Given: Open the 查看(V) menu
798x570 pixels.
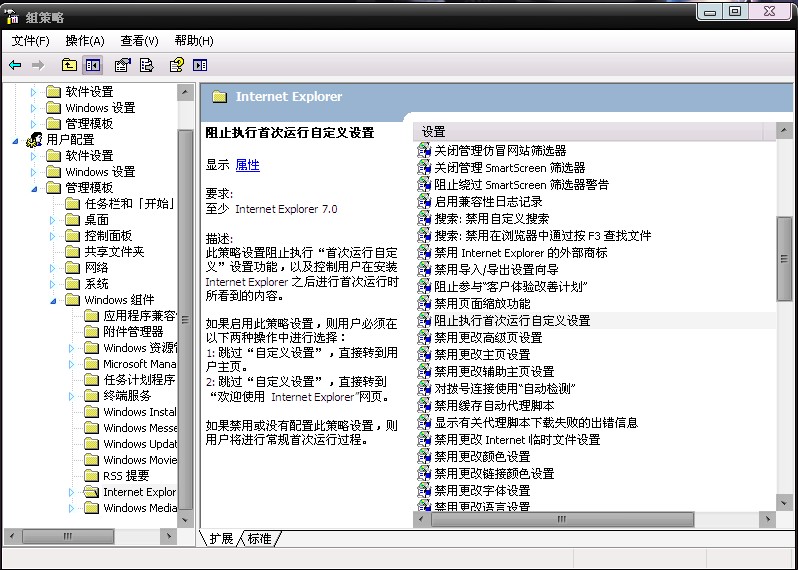Looking at the screenshot, I should (x=139, y=41).
